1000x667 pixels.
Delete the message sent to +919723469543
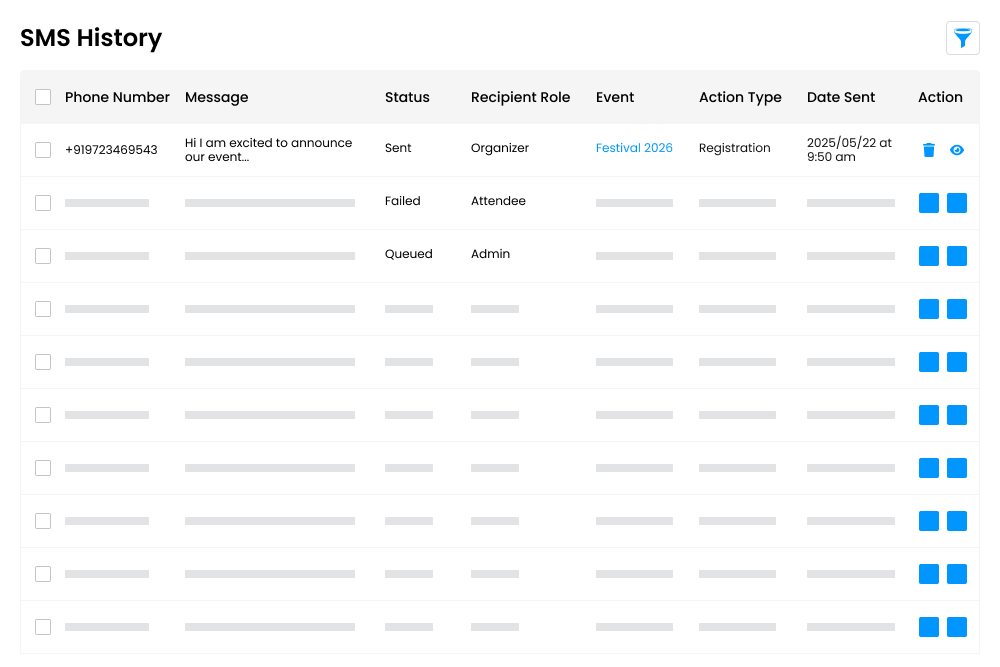pos(928,149)
